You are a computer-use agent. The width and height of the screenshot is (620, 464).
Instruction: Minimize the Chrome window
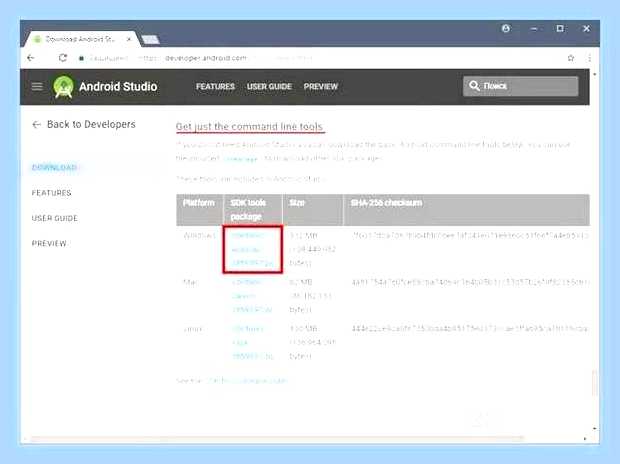point(534,28)
